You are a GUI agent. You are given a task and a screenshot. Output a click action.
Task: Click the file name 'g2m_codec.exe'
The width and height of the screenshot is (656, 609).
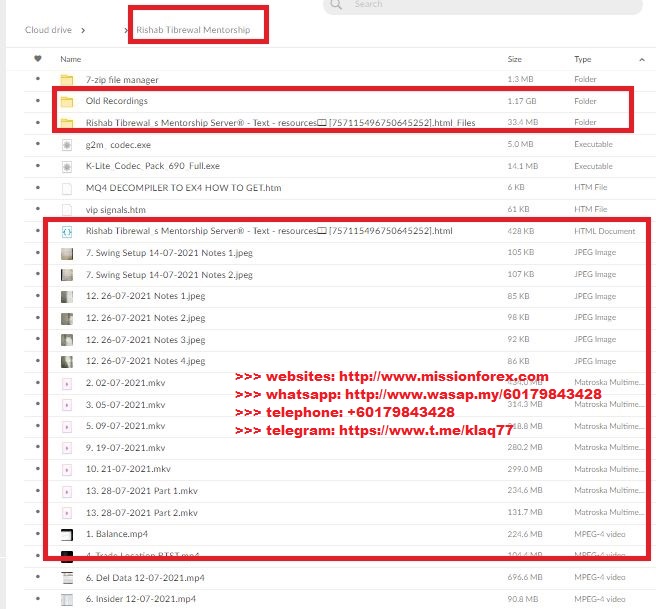(118, 145)
